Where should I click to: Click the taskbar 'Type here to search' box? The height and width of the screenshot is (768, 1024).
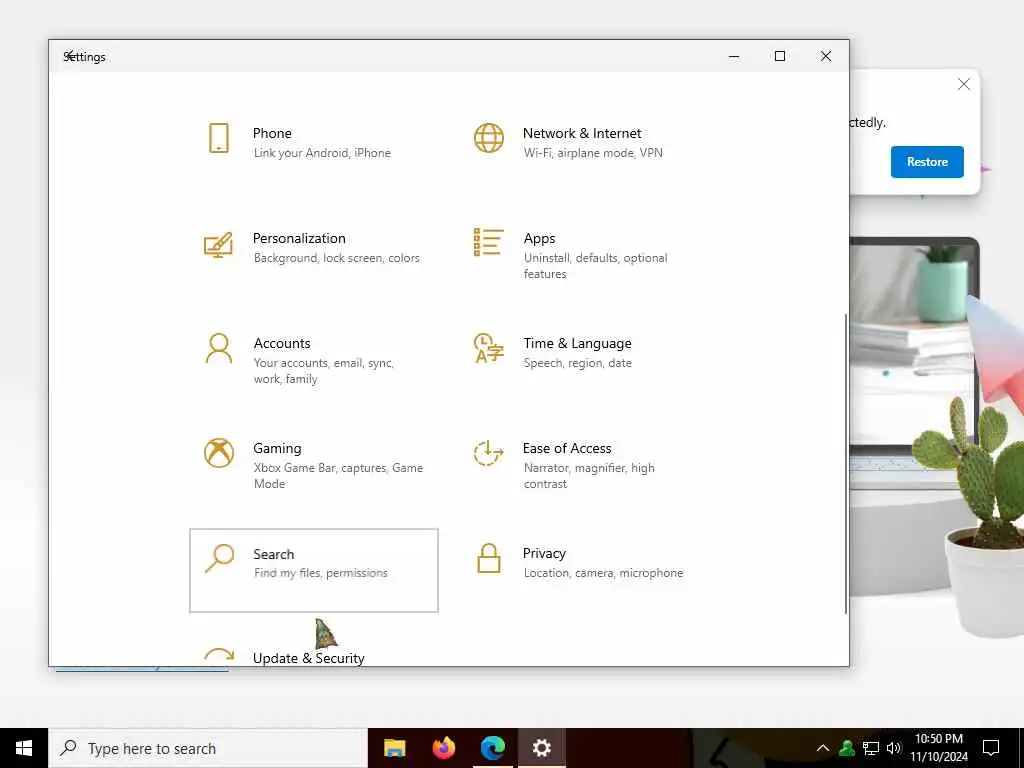[x=208, y=748]
